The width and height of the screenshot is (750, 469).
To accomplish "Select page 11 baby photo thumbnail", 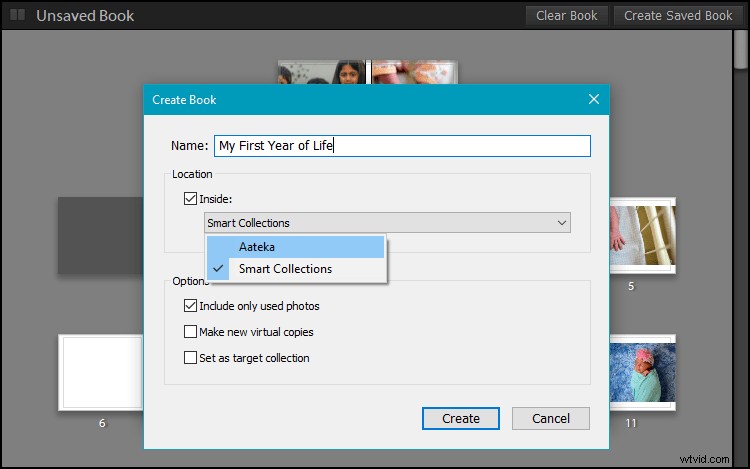I will 642,372.
